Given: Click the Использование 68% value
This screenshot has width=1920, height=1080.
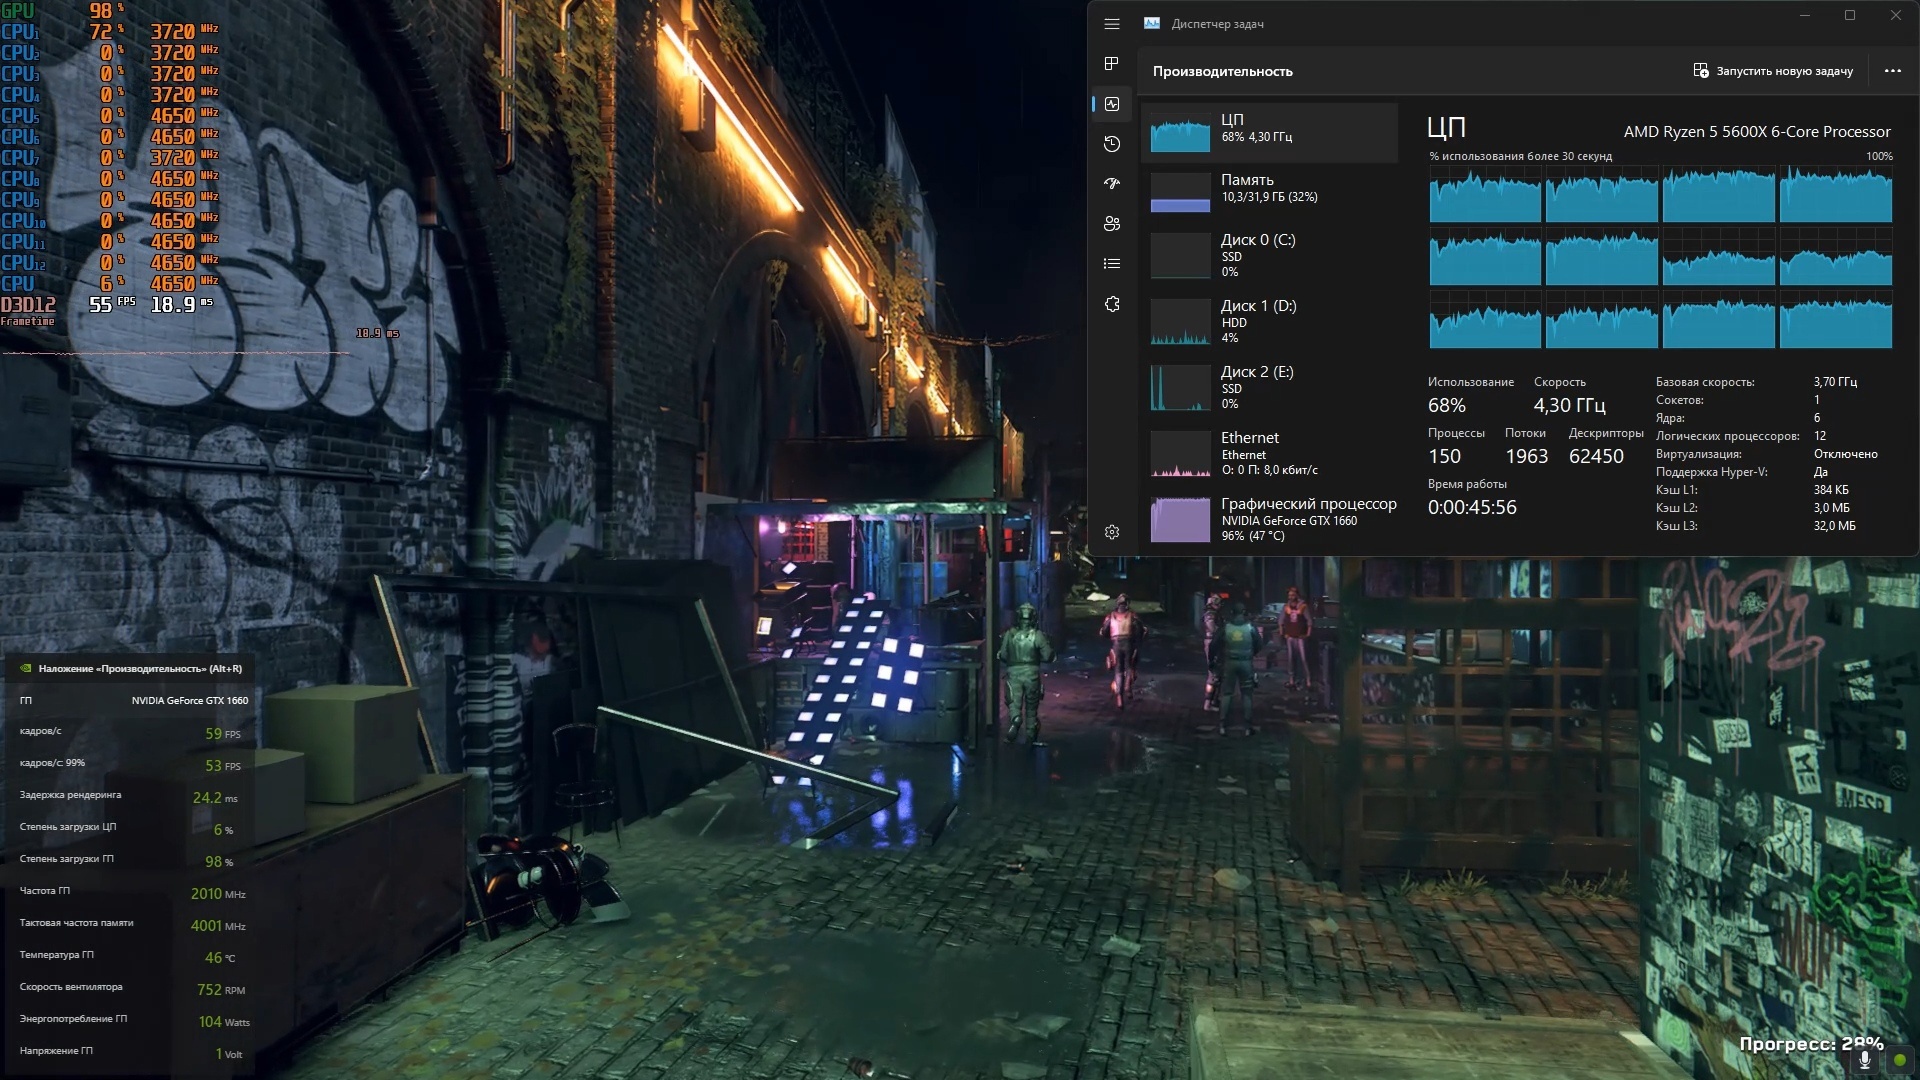Looking at the screenshot, I should (1447, 405).
